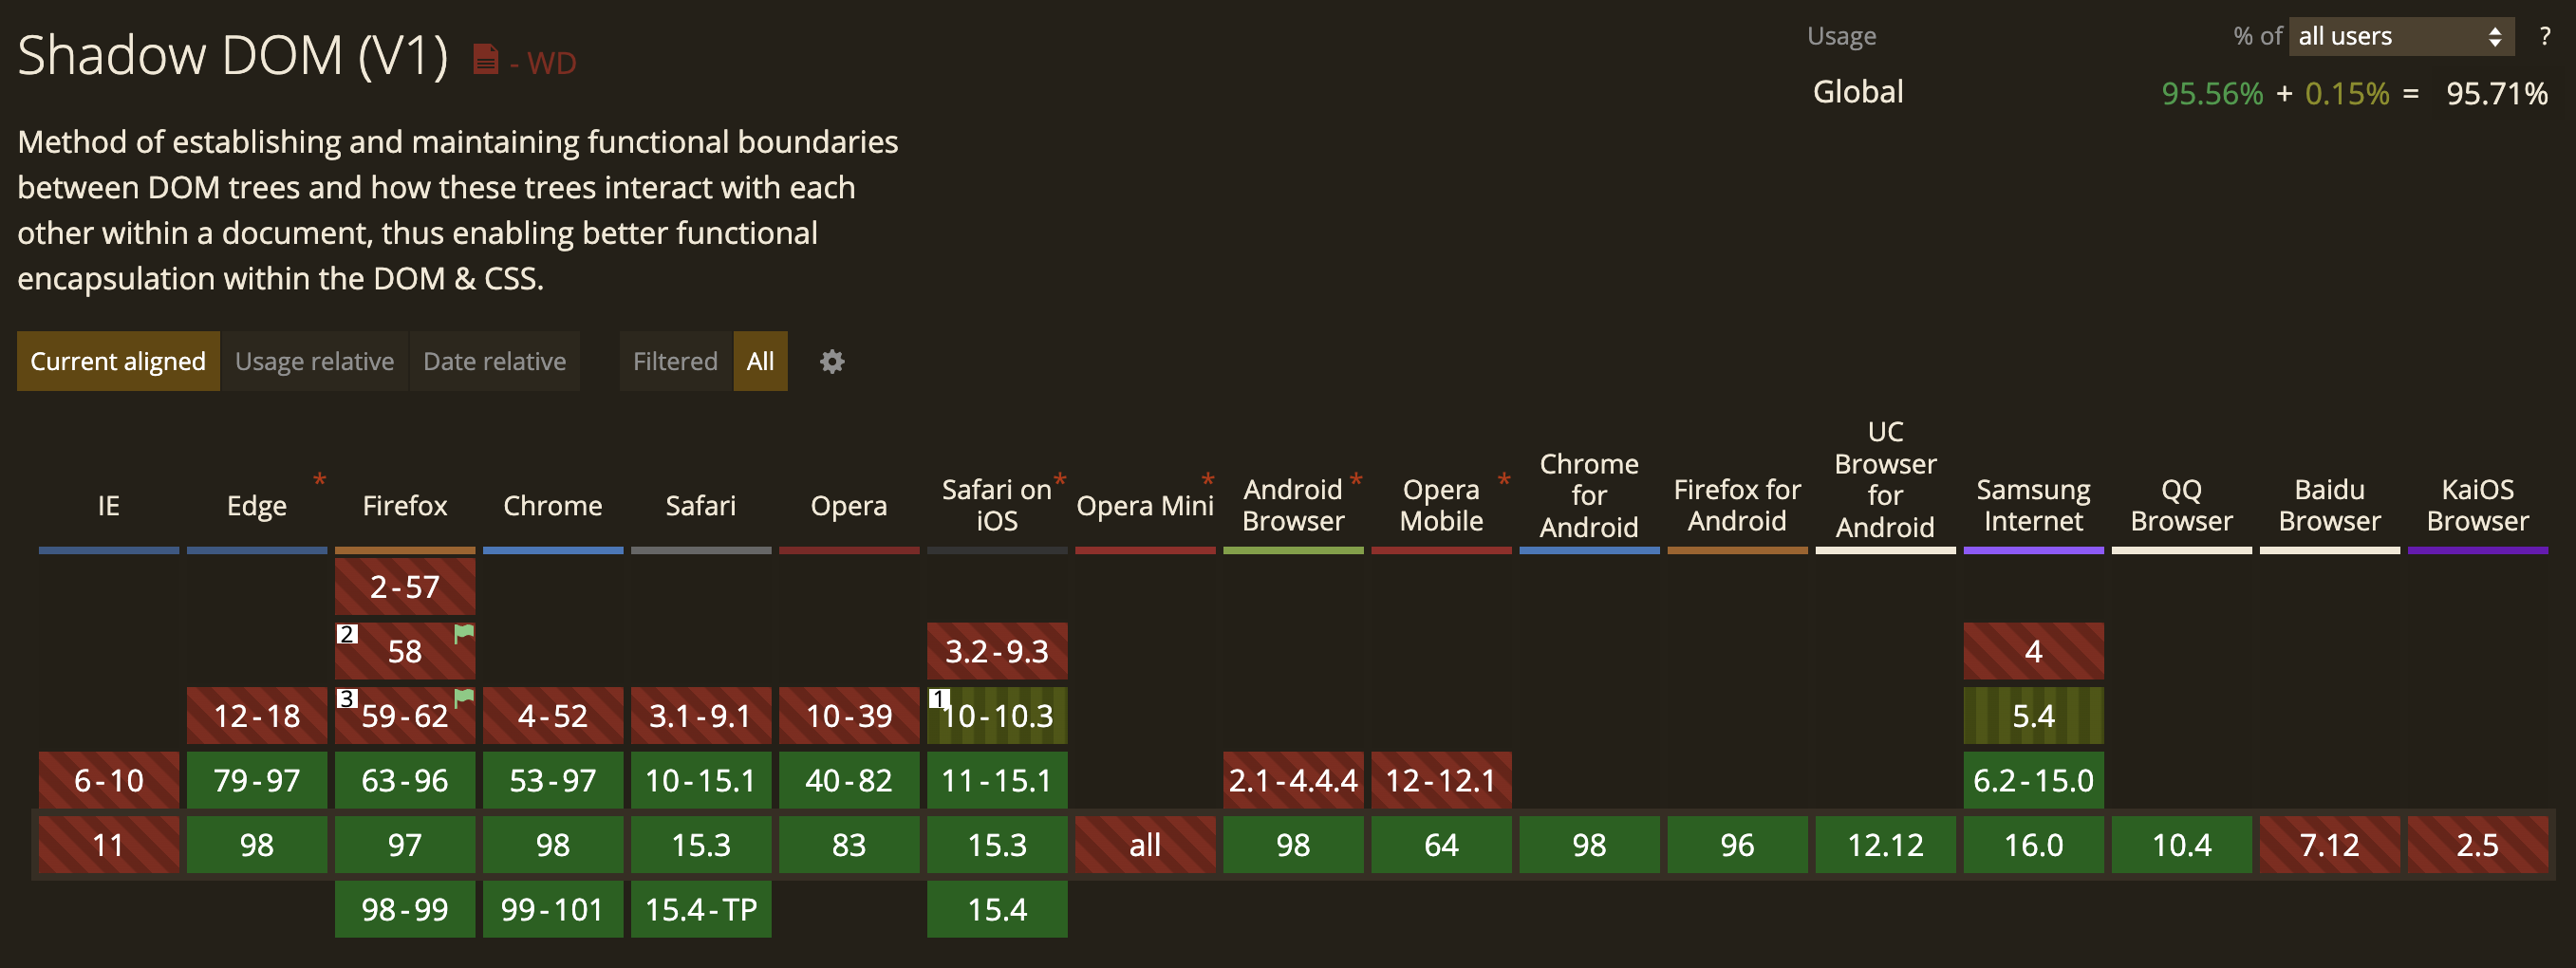The height and width of the screenshot is (968, 2576).
Task: Select the All browsers option
Action: tap(760, 361)
